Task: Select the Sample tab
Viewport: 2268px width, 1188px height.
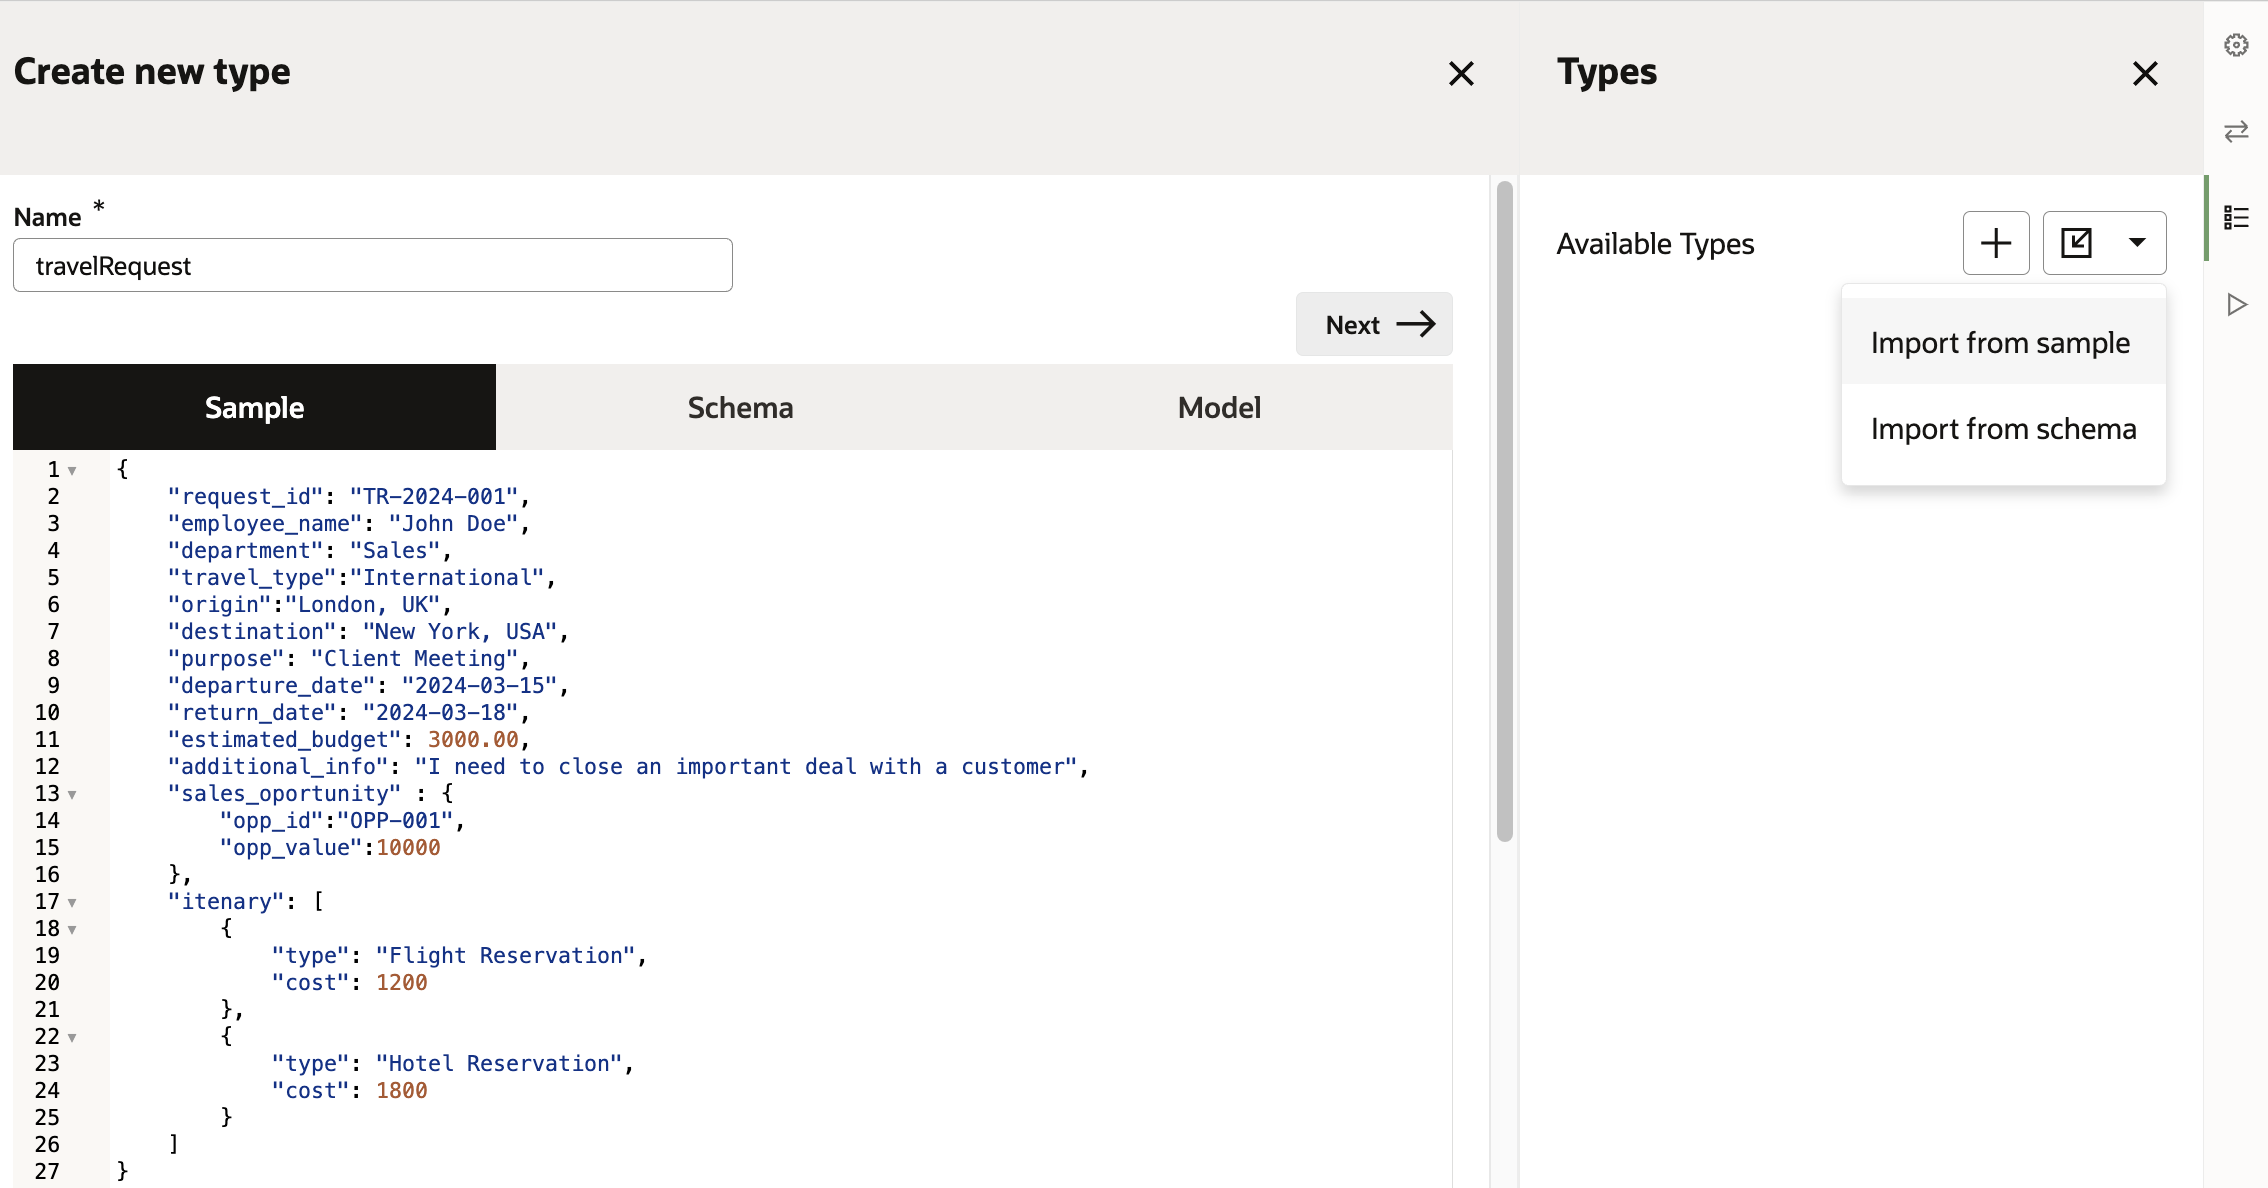Action: pos(254,407)
